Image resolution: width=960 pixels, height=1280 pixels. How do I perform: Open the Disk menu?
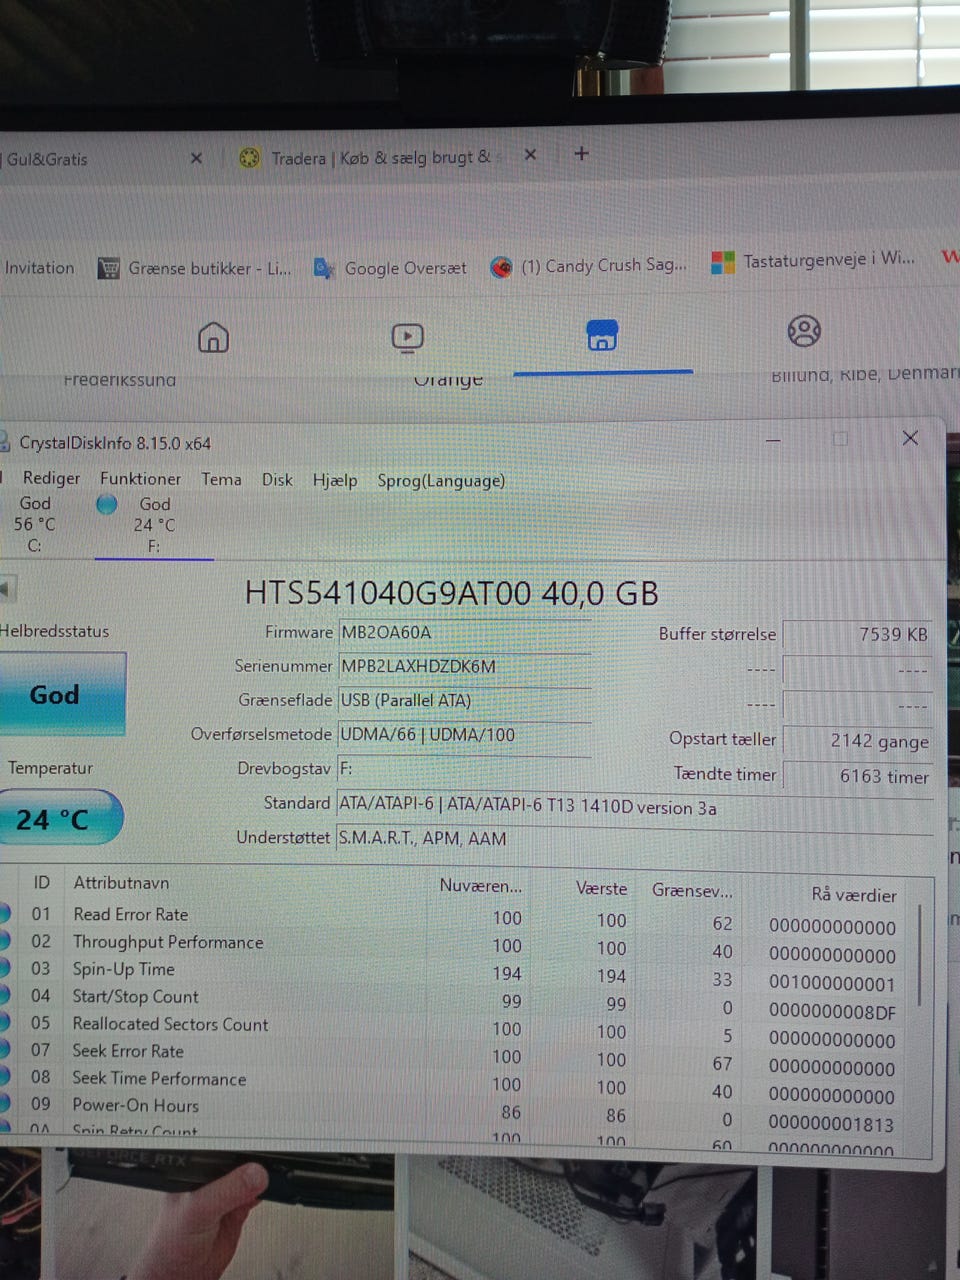pos(277,480)
